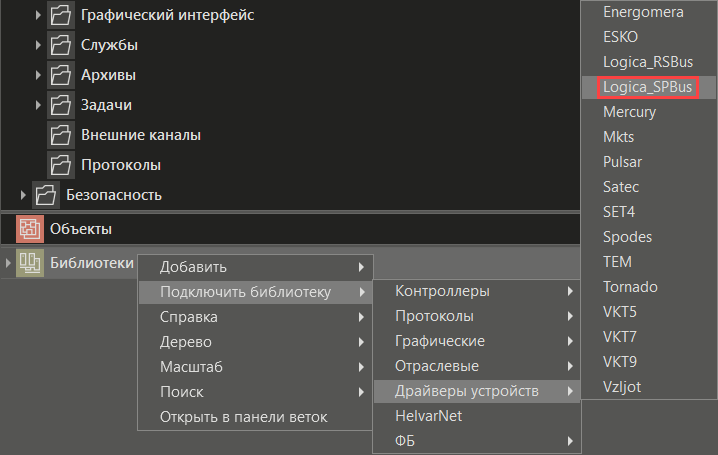
Task: Choose the VKT7 driver
Action: pyautogui.click(x=649, y=337)
